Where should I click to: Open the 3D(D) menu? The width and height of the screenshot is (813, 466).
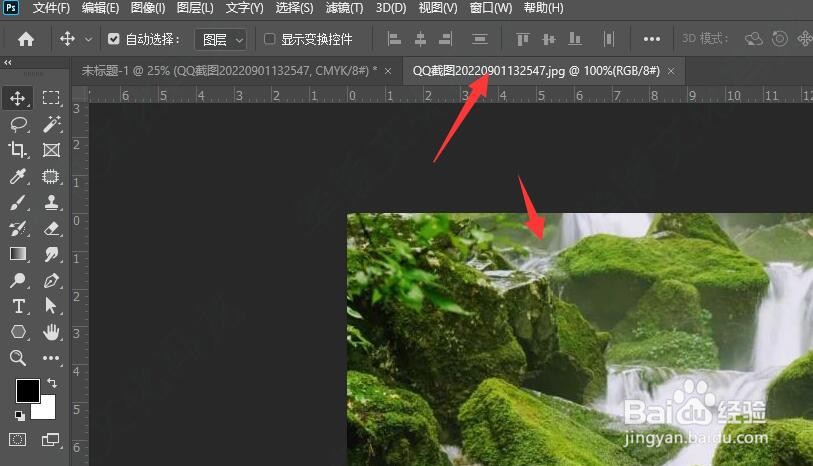(391, 8)
